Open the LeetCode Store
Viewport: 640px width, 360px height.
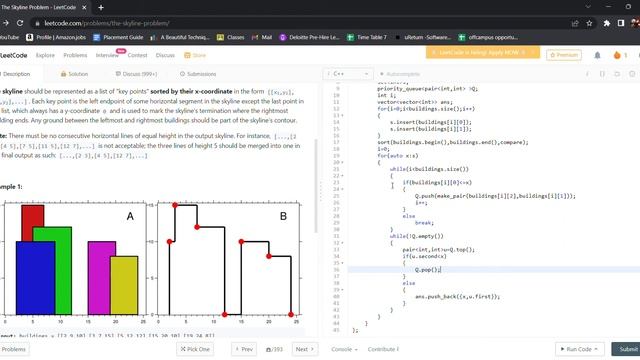coord(195,55)
